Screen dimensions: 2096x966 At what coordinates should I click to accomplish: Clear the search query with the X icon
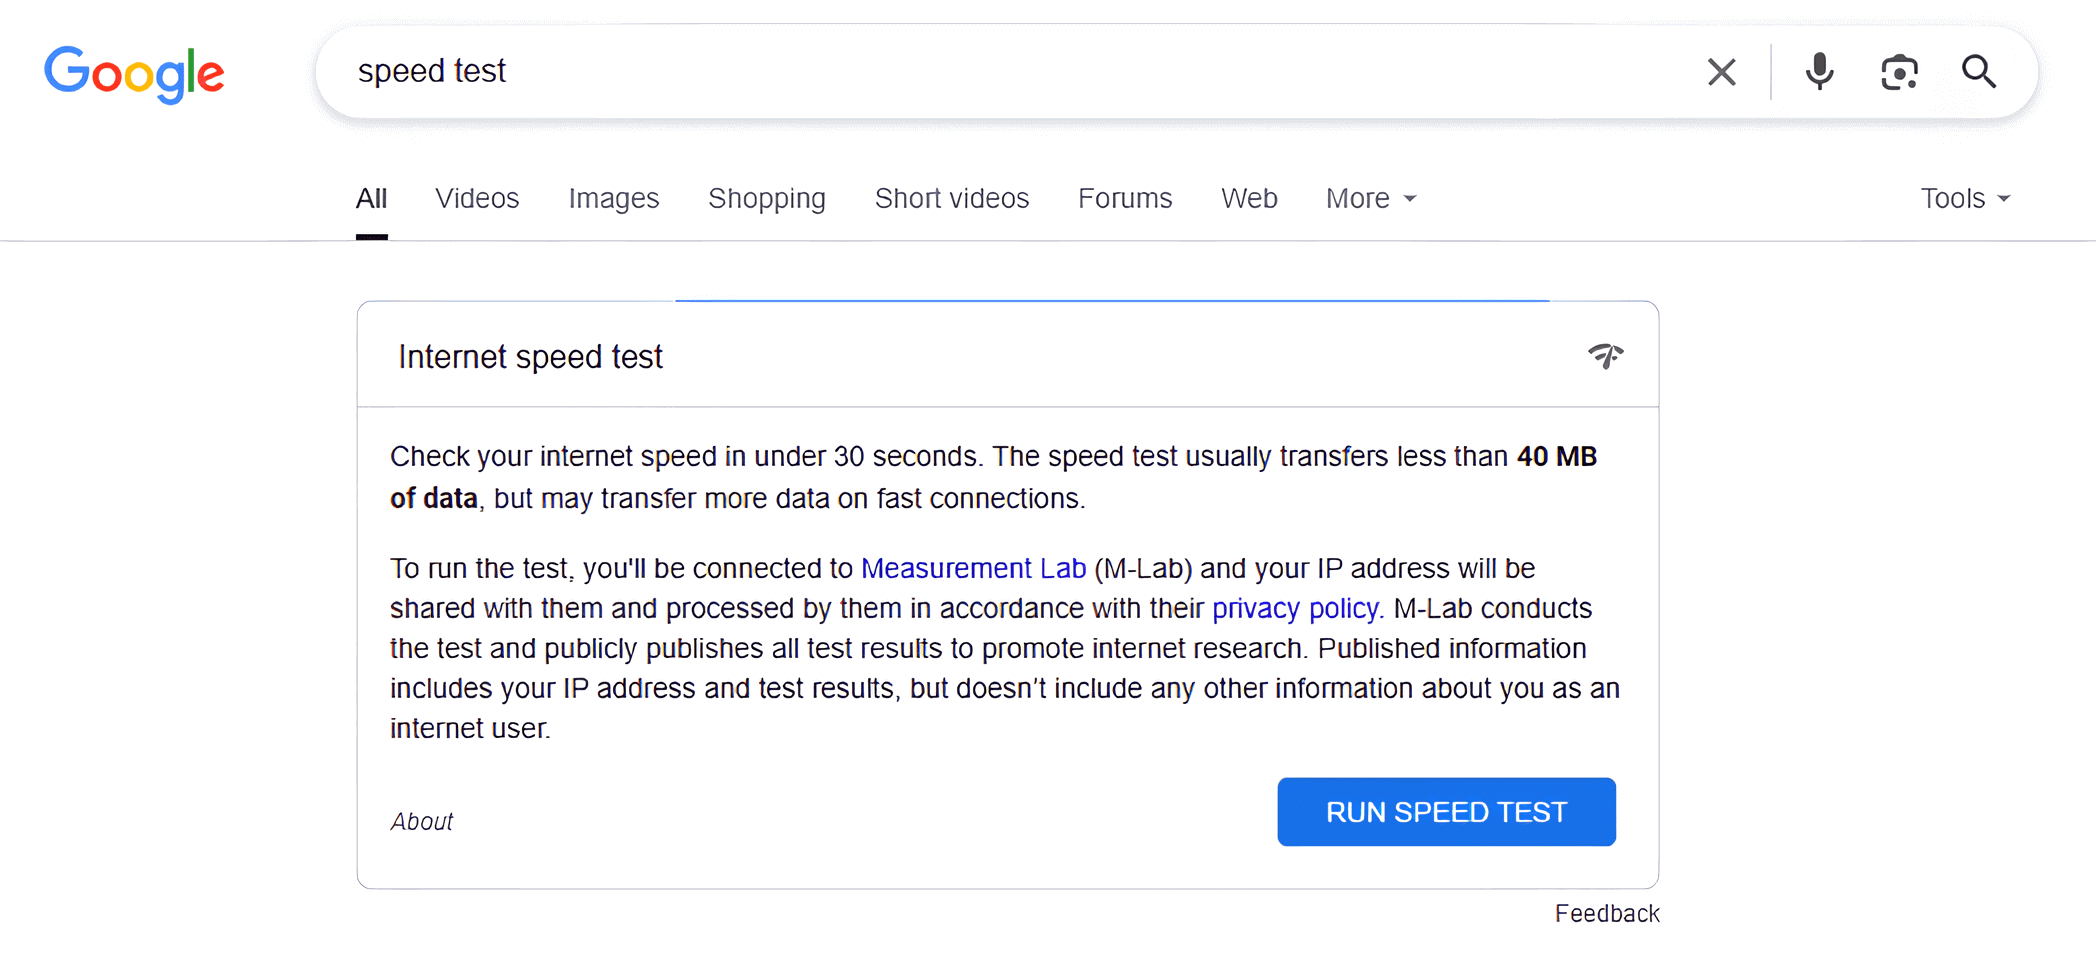(x=1721, y=71)
